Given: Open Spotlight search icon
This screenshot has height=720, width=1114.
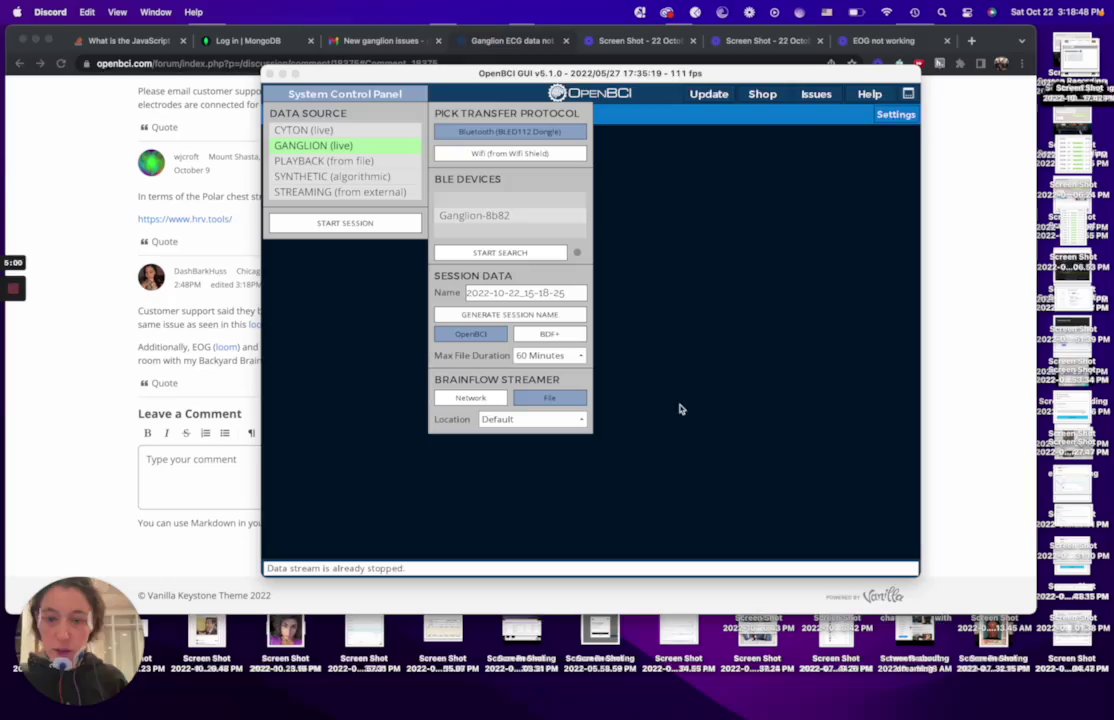Looking at the screenshot, I should 941,12.
